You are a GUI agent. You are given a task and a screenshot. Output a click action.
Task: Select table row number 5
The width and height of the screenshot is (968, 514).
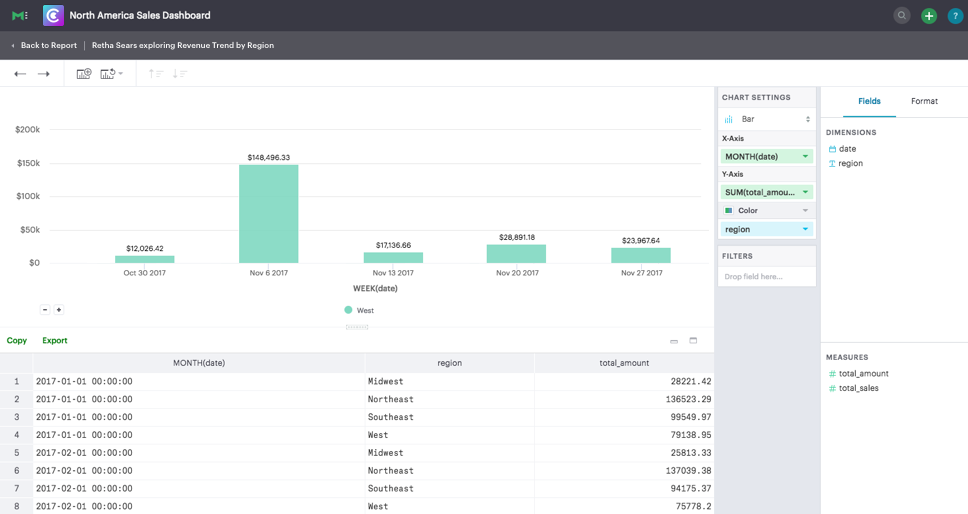[x=17, y=453]
